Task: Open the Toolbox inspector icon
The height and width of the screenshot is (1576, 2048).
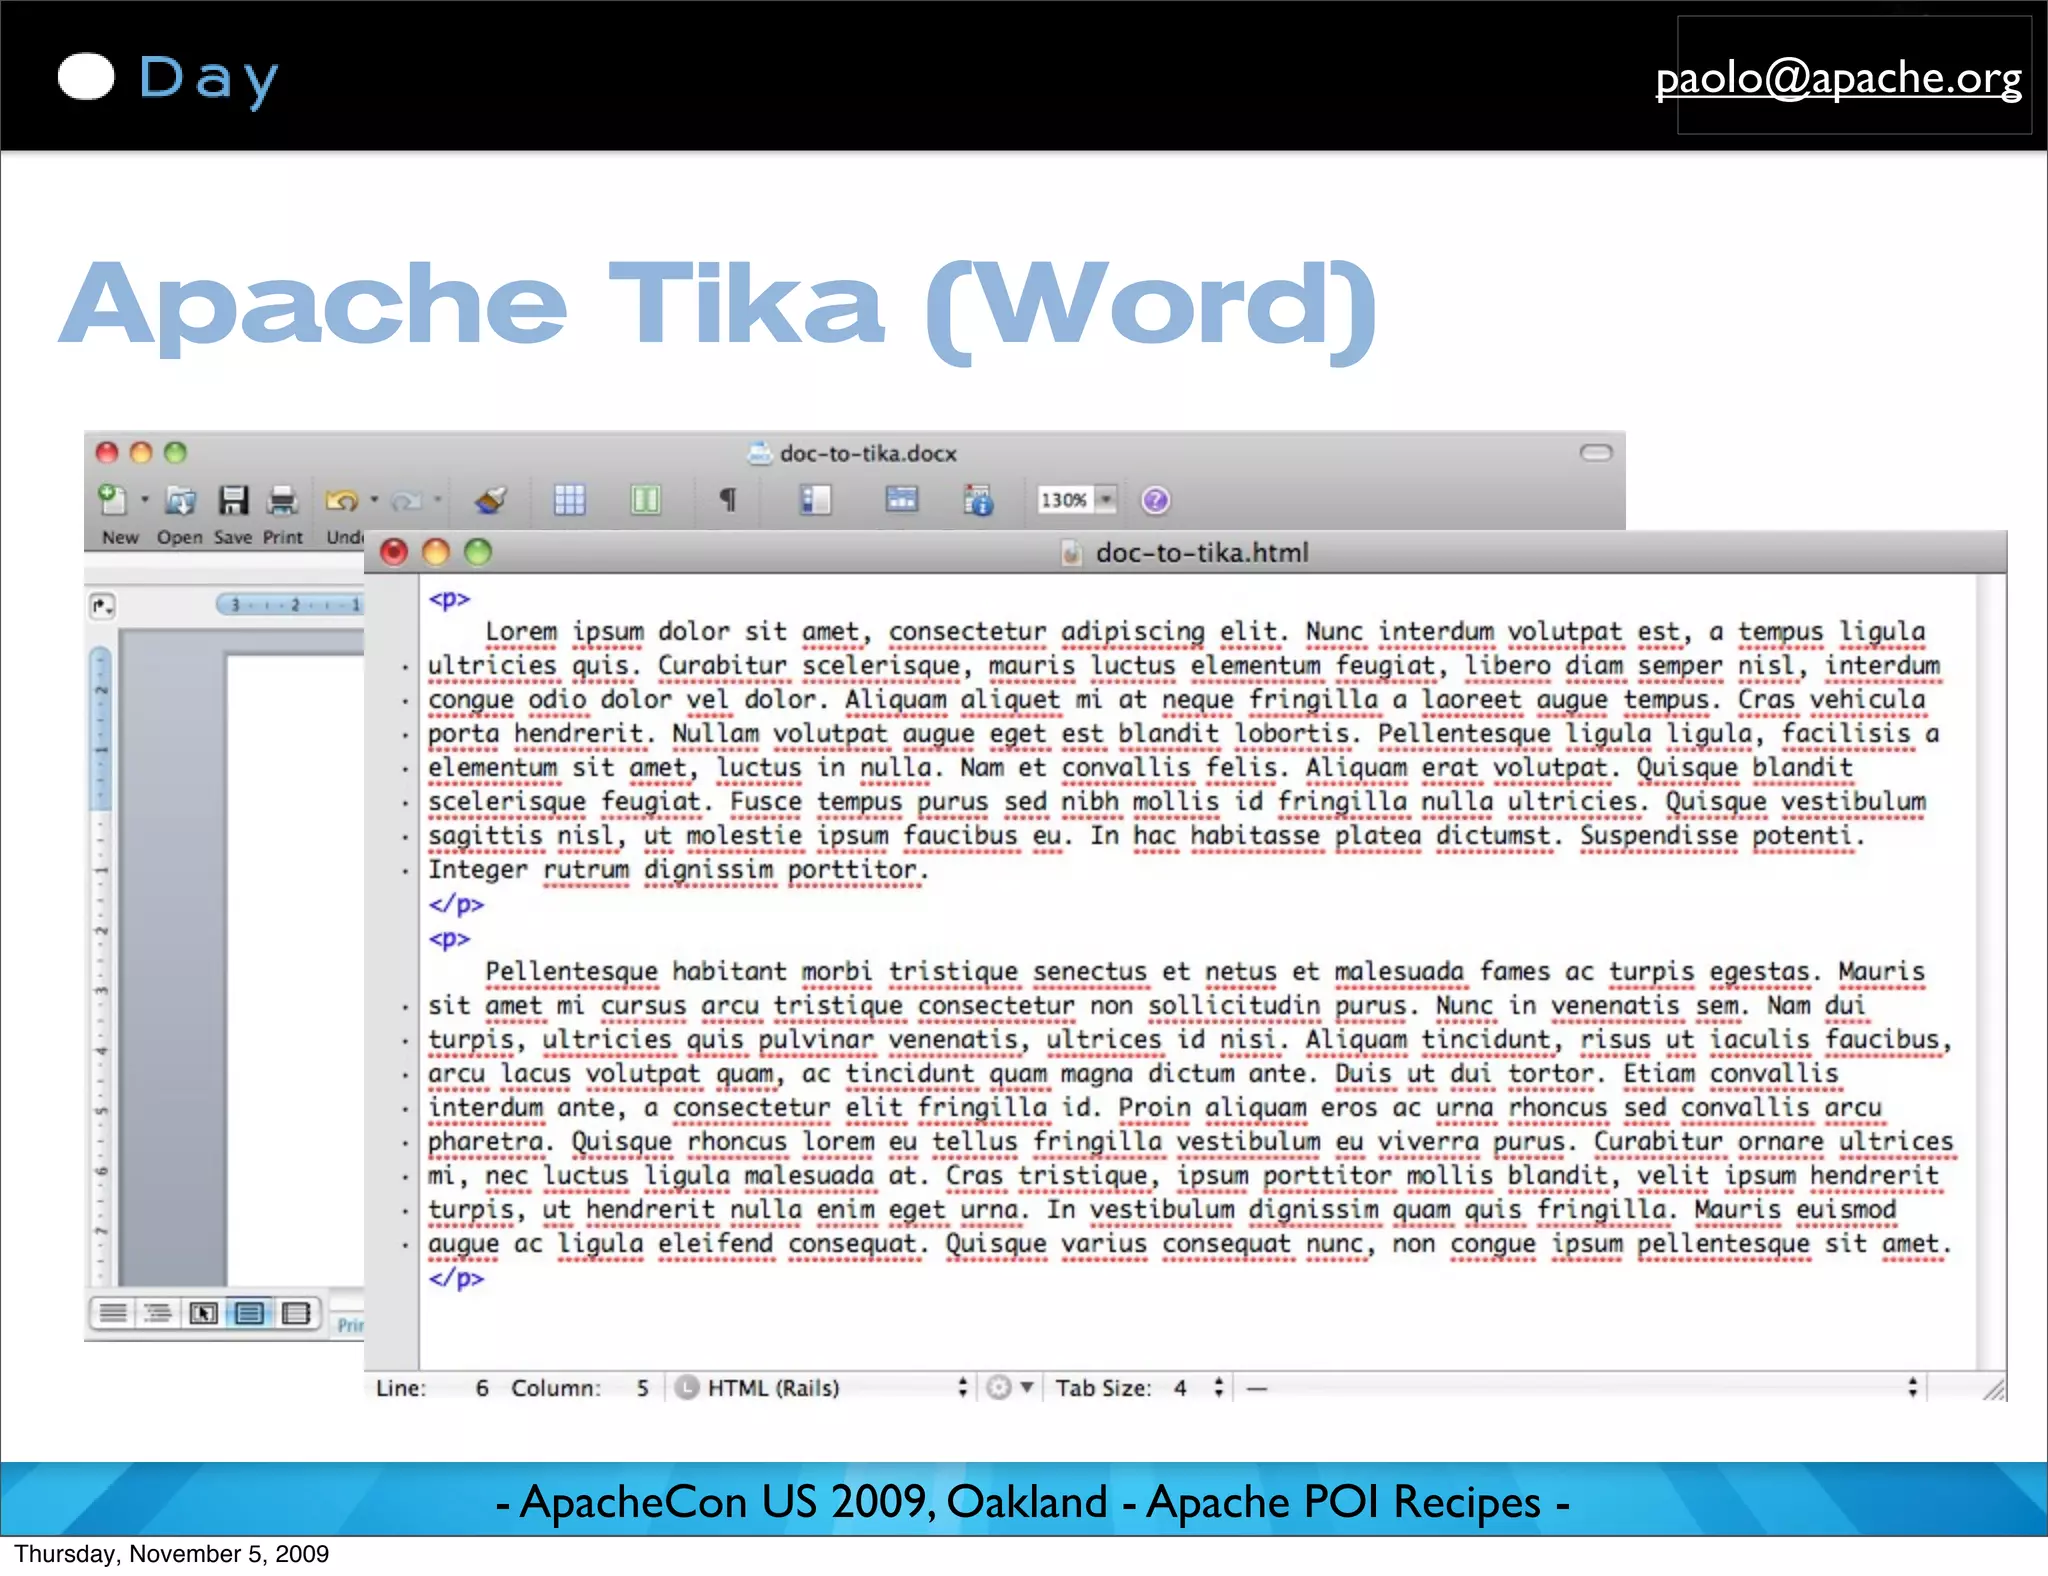Action: (x=978, y=499)
